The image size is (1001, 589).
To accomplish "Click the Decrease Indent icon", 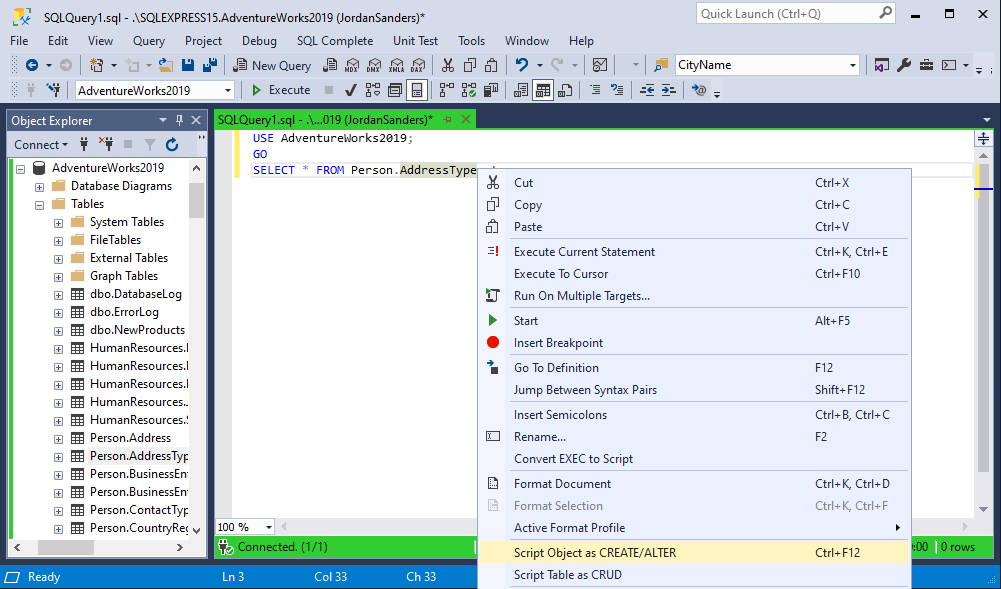I will pos(647,90).
